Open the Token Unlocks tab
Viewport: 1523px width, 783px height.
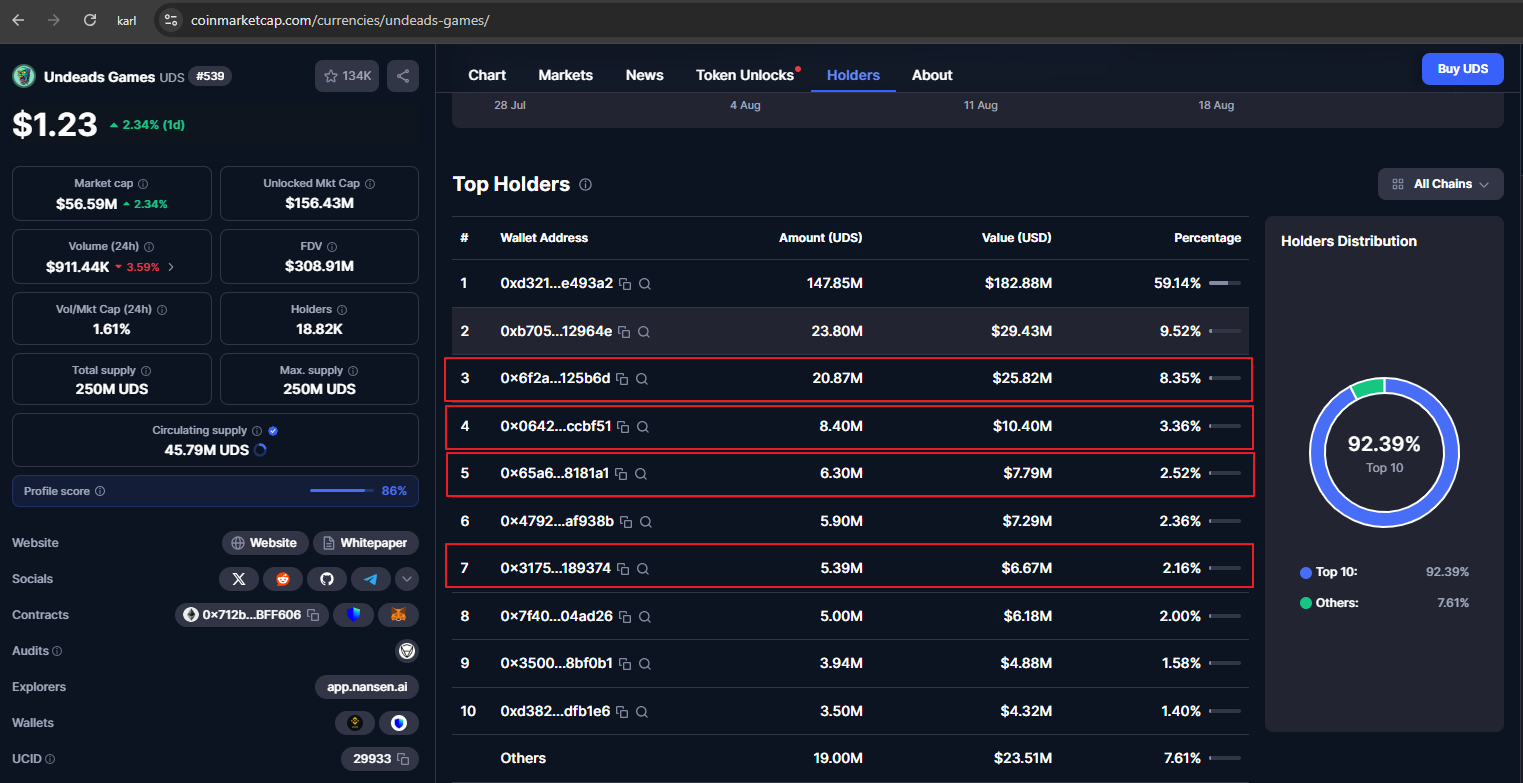(745, 74)
